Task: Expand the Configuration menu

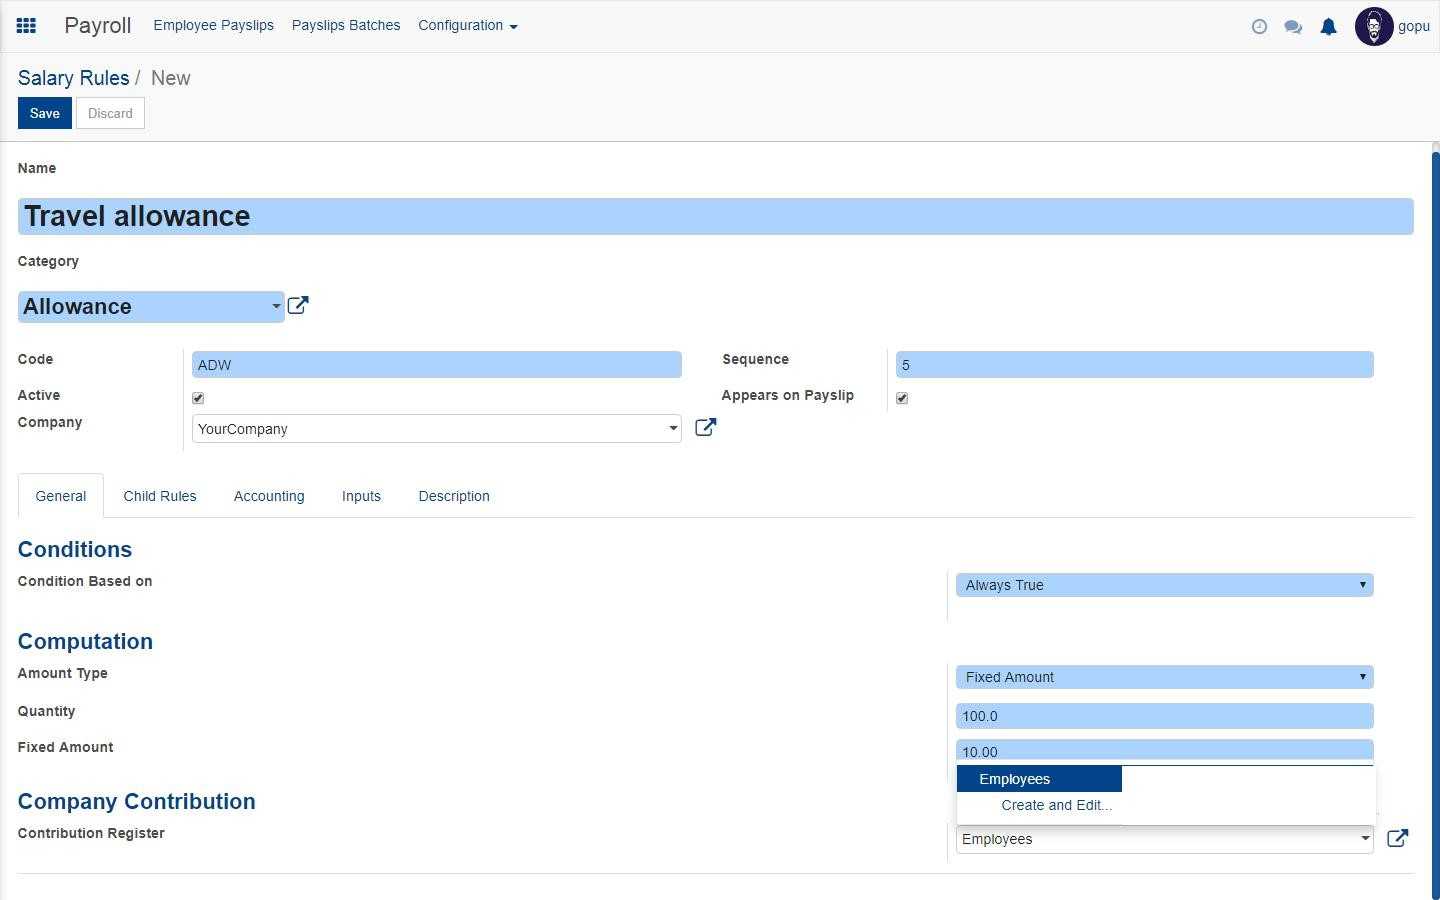Action: (x=467, y=26)
